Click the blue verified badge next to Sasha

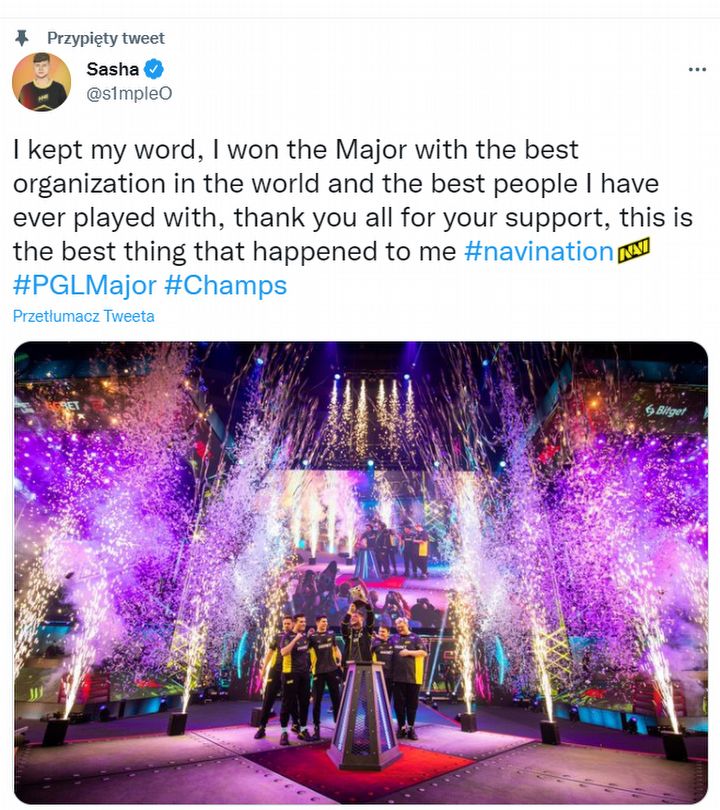(x=153, y=69)
